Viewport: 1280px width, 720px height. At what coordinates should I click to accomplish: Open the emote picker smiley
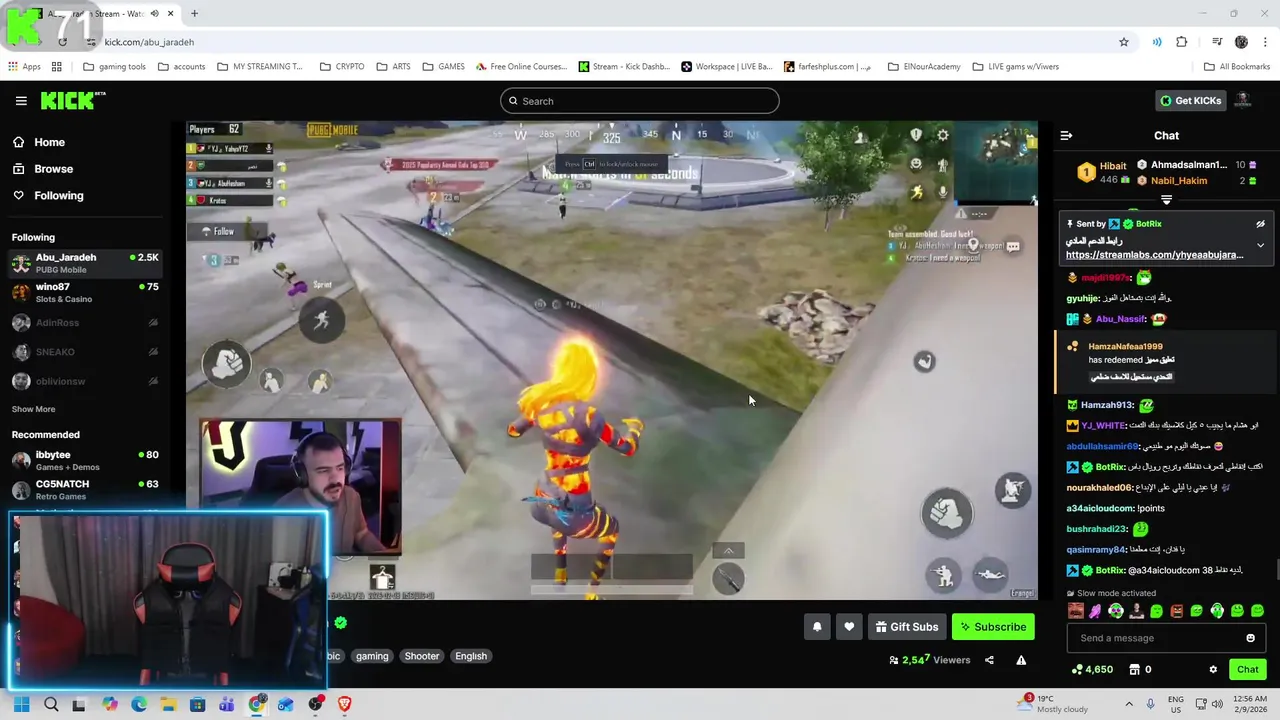pos(1250,638)
